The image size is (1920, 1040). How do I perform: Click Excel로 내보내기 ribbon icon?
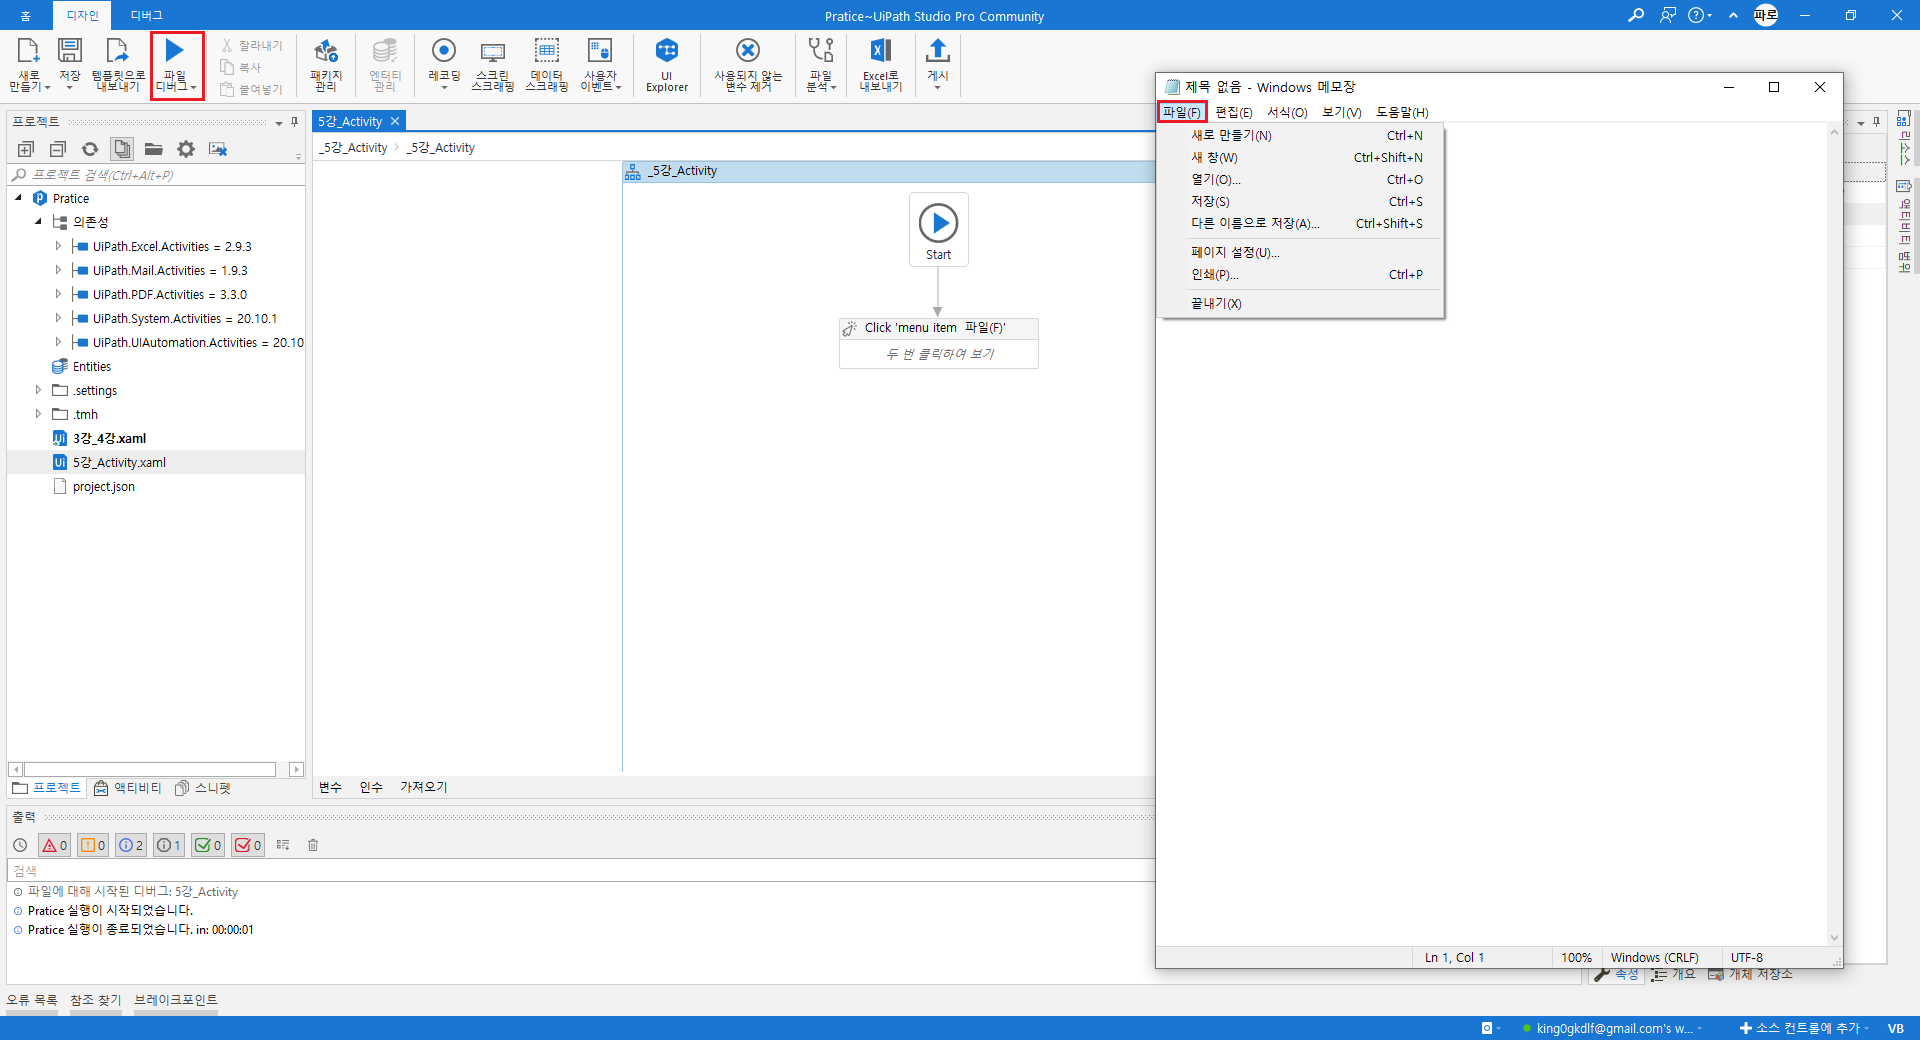[x=881, y=50]
